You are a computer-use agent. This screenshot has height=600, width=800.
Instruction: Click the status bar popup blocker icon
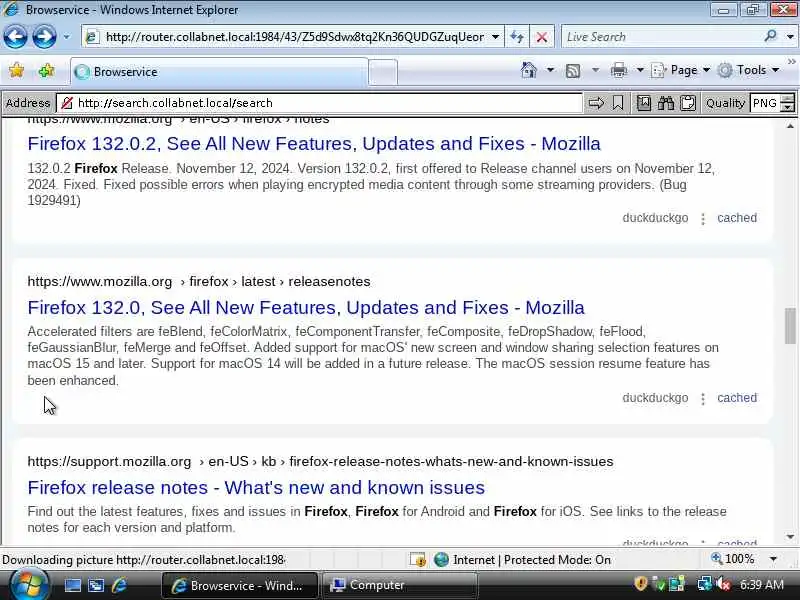click(418, 560)
